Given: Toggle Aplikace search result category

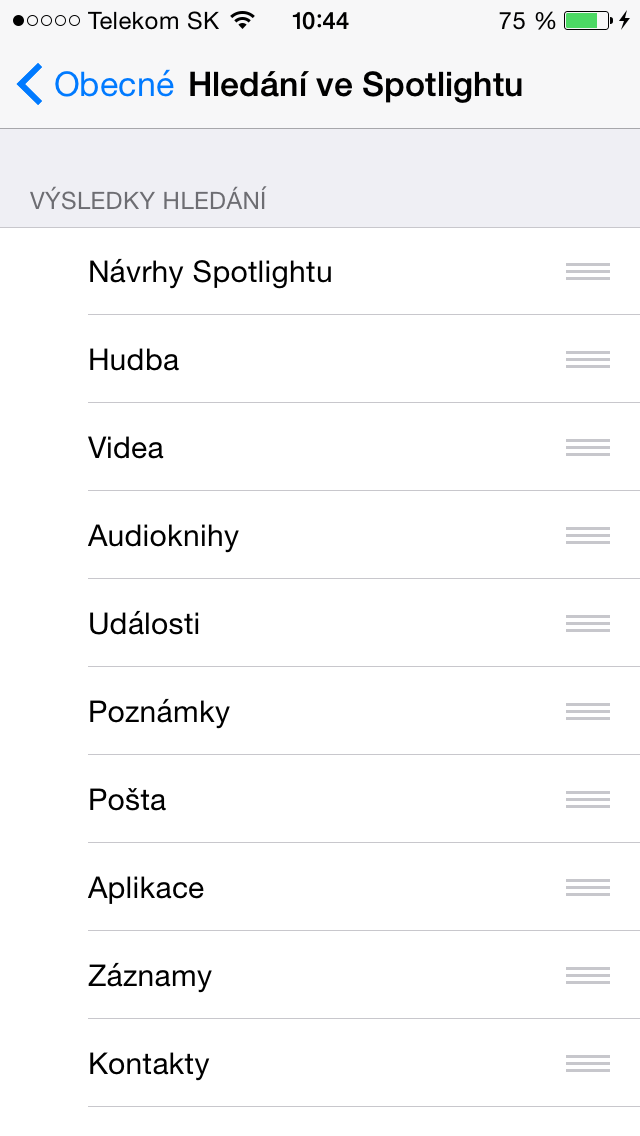Looking at the screenshot, I should (300, 888).
